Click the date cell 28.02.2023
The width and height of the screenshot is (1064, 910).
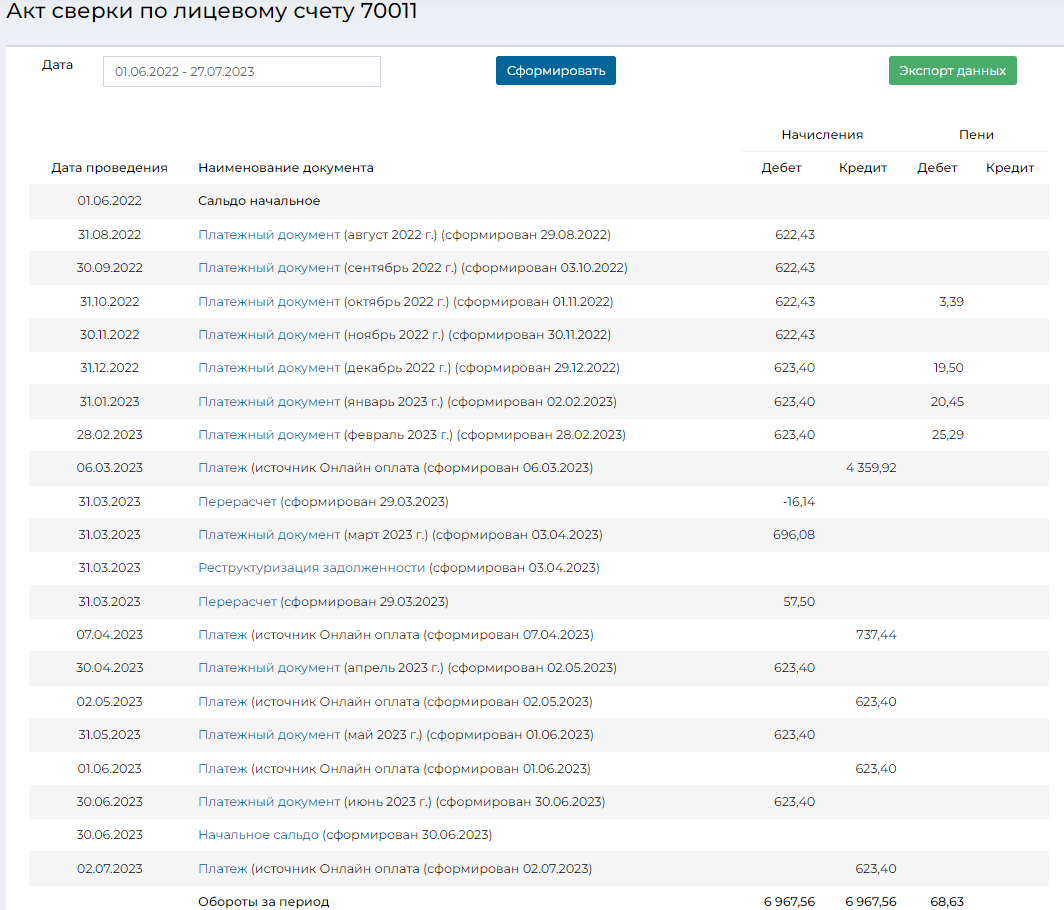(109, 435)
